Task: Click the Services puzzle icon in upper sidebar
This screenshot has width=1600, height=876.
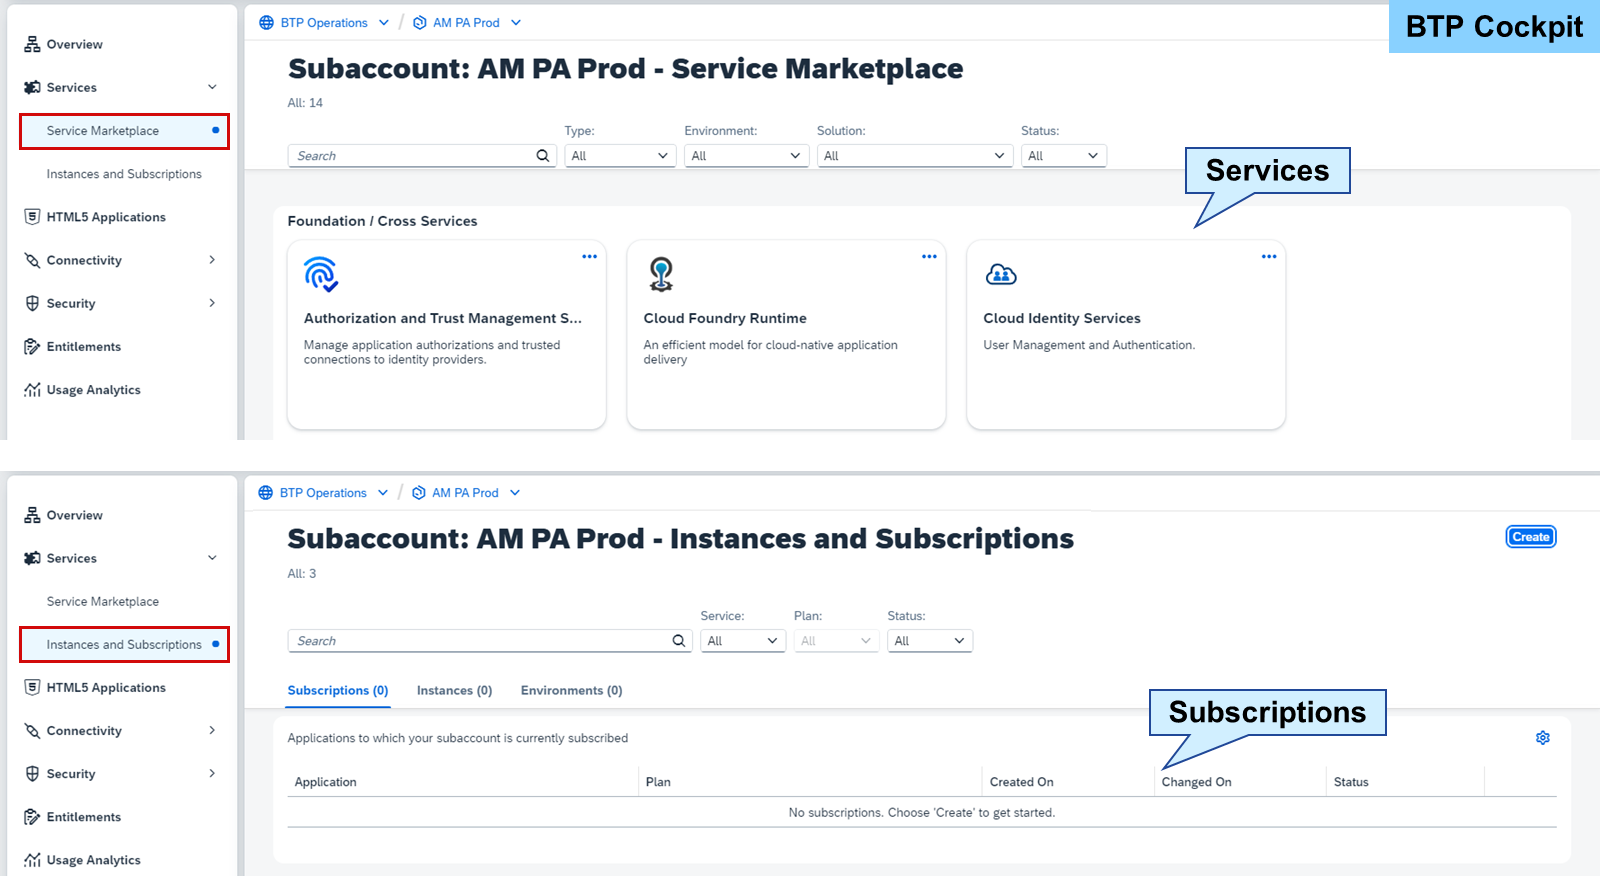Action: [x=32, y=87]
